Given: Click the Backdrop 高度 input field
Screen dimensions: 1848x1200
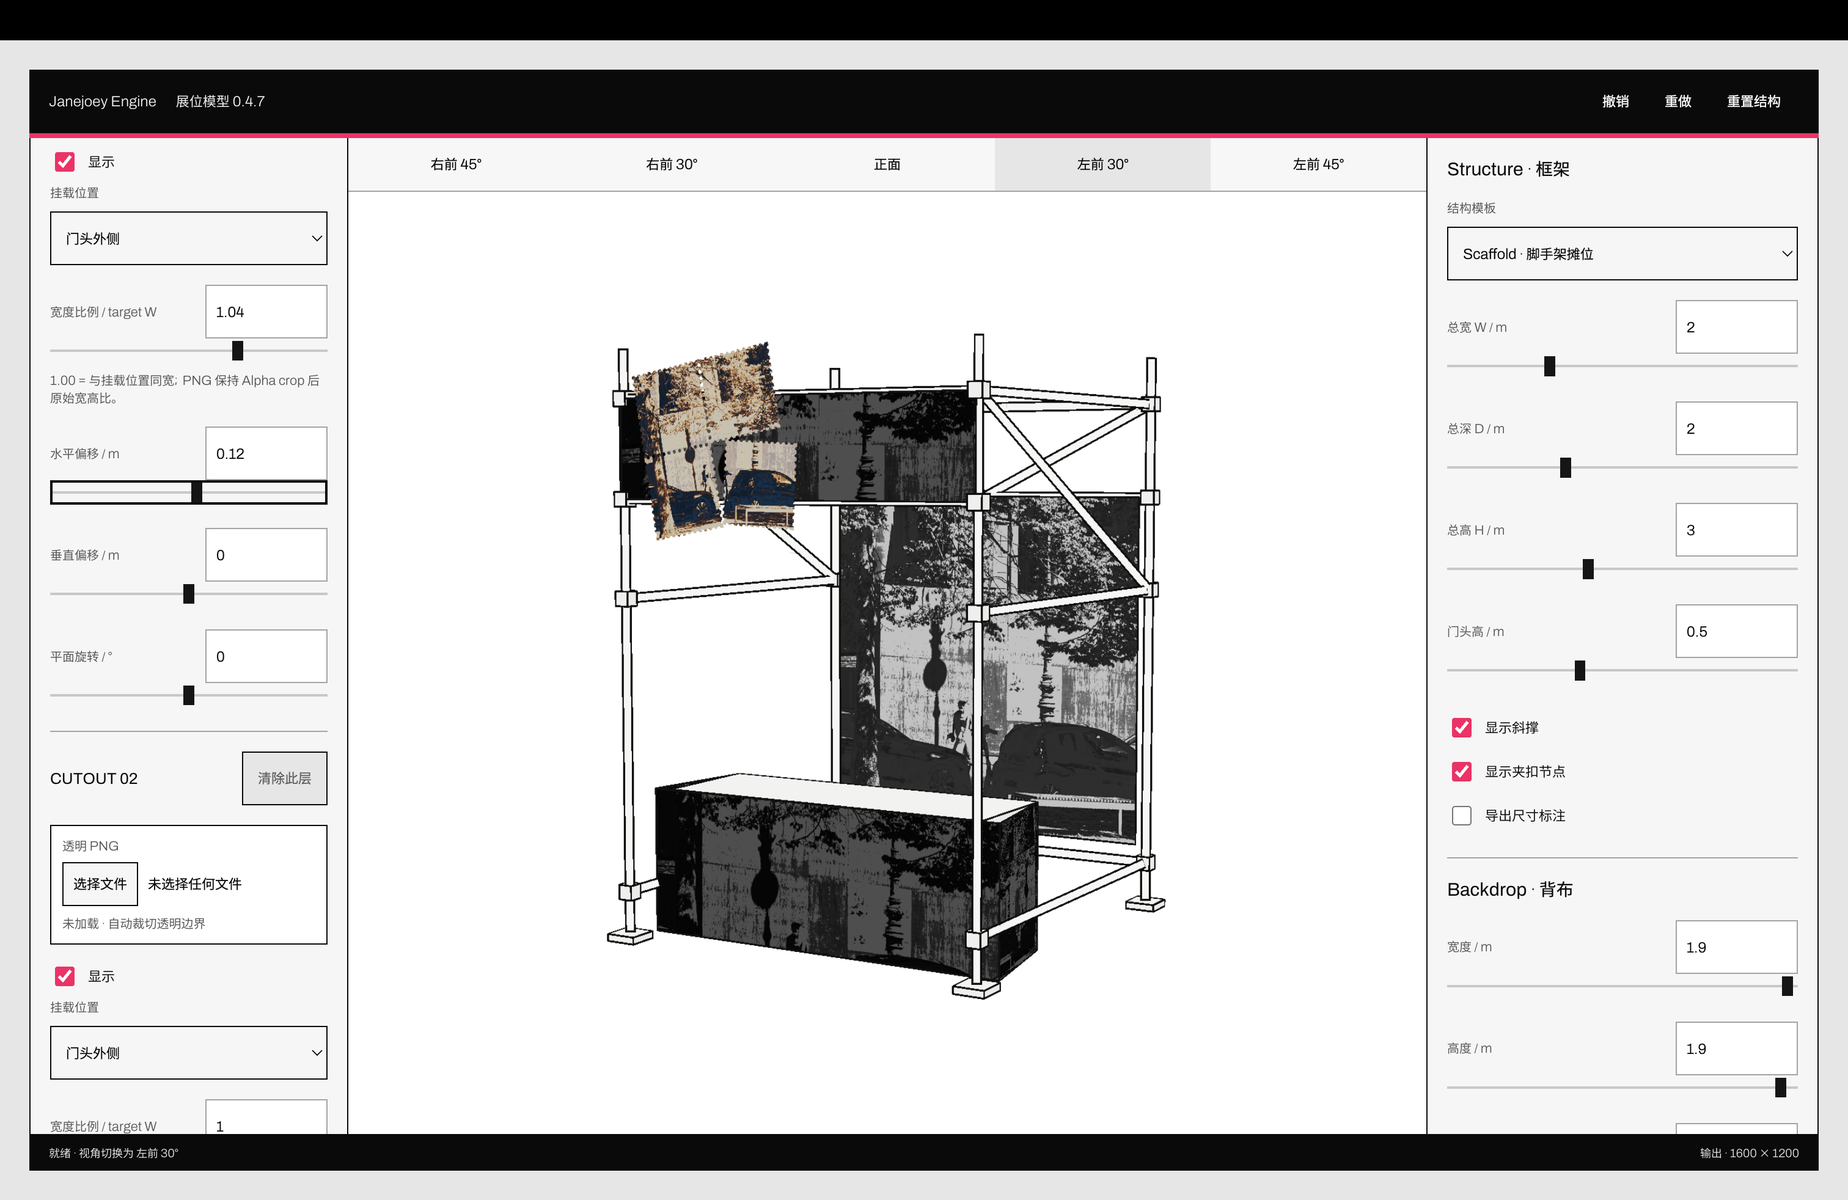Looking at the screenshot, I should (x=1737, y=1049).
